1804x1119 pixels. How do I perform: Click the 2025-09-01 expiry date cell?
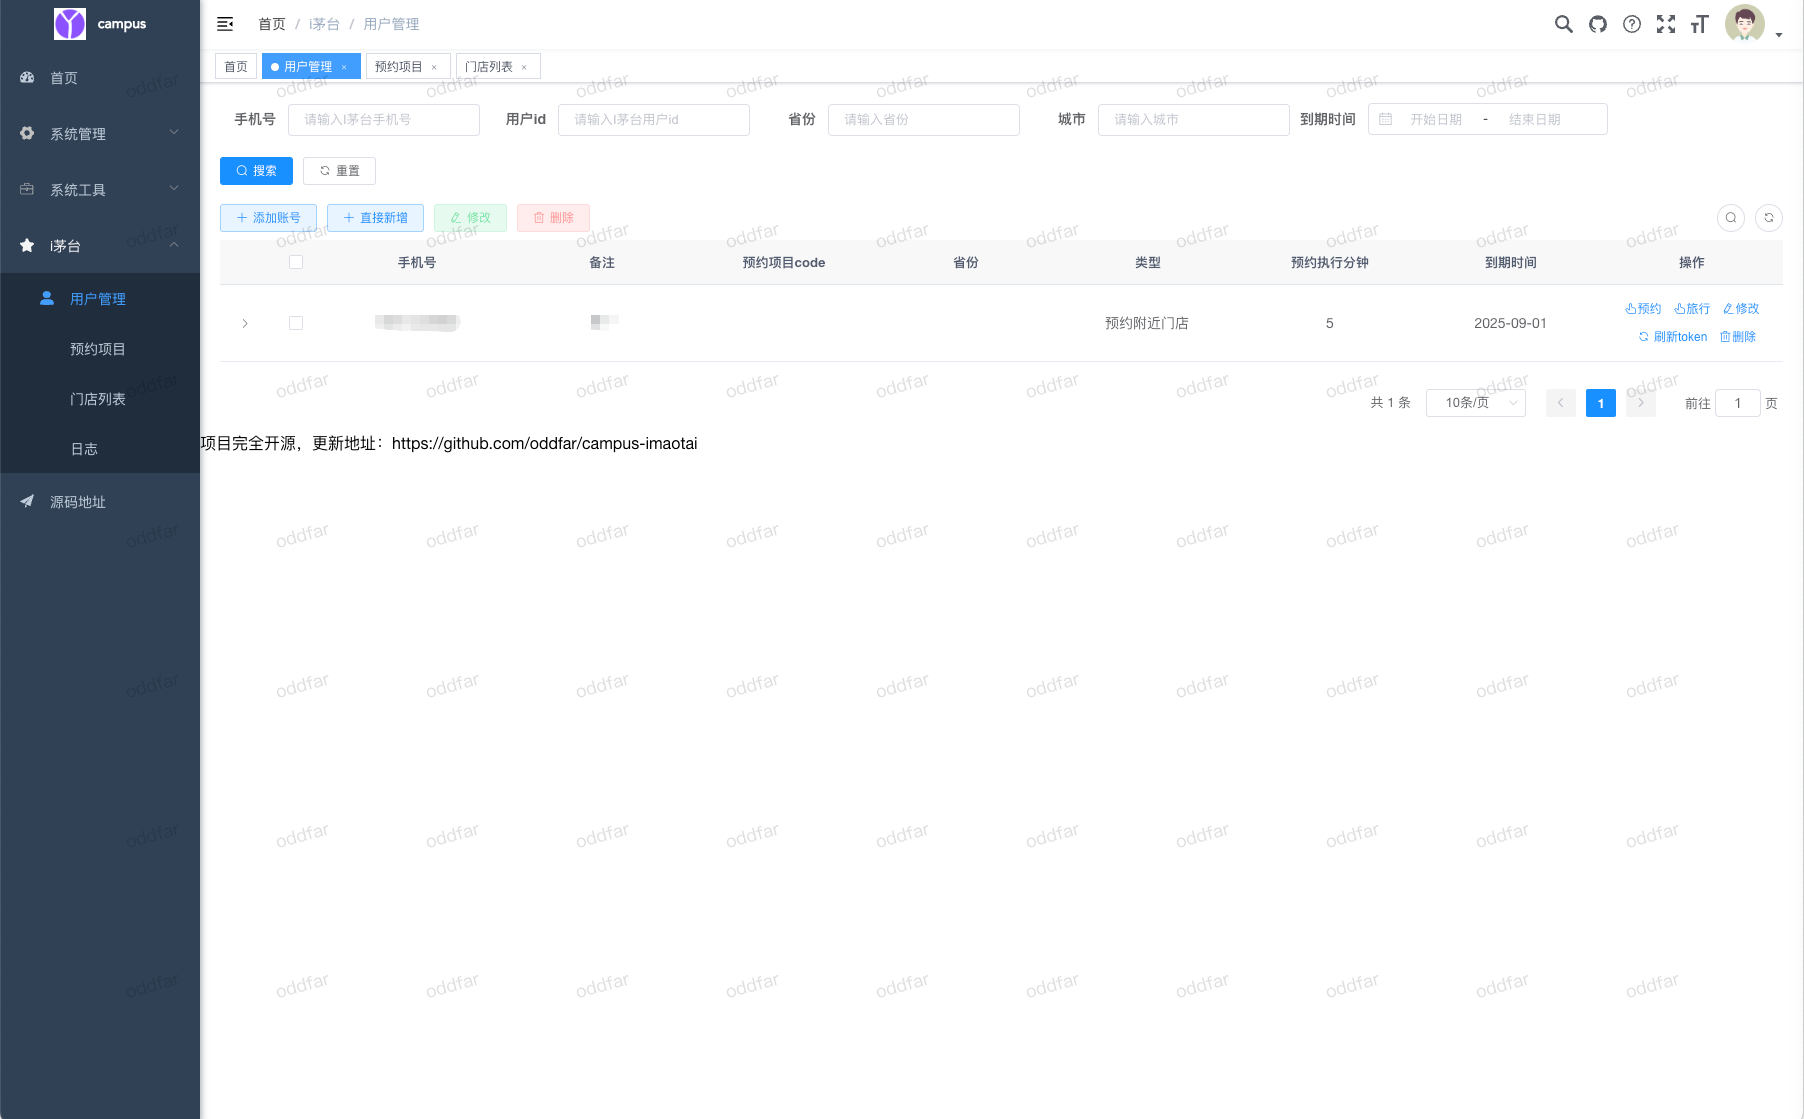click(1510, 323)
